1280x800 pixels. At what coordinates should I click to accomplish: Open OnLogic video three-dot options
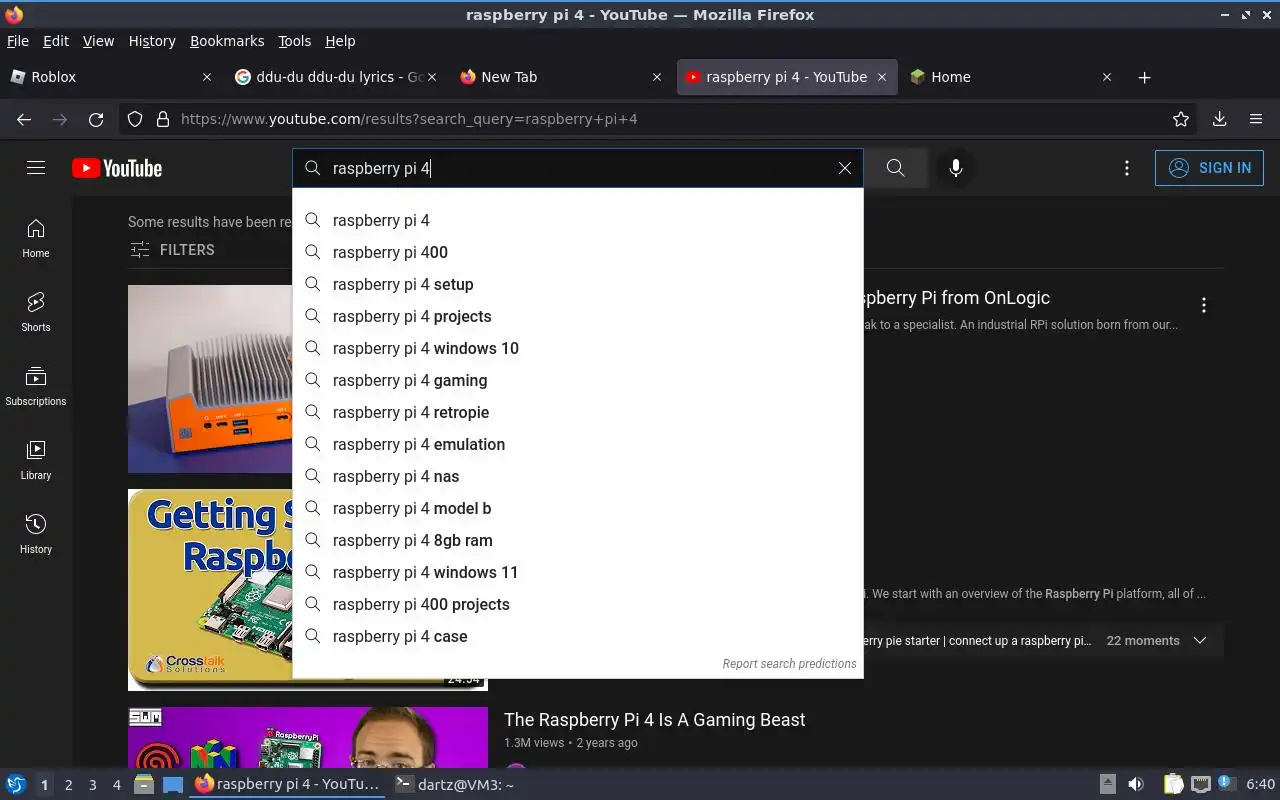1204,305
